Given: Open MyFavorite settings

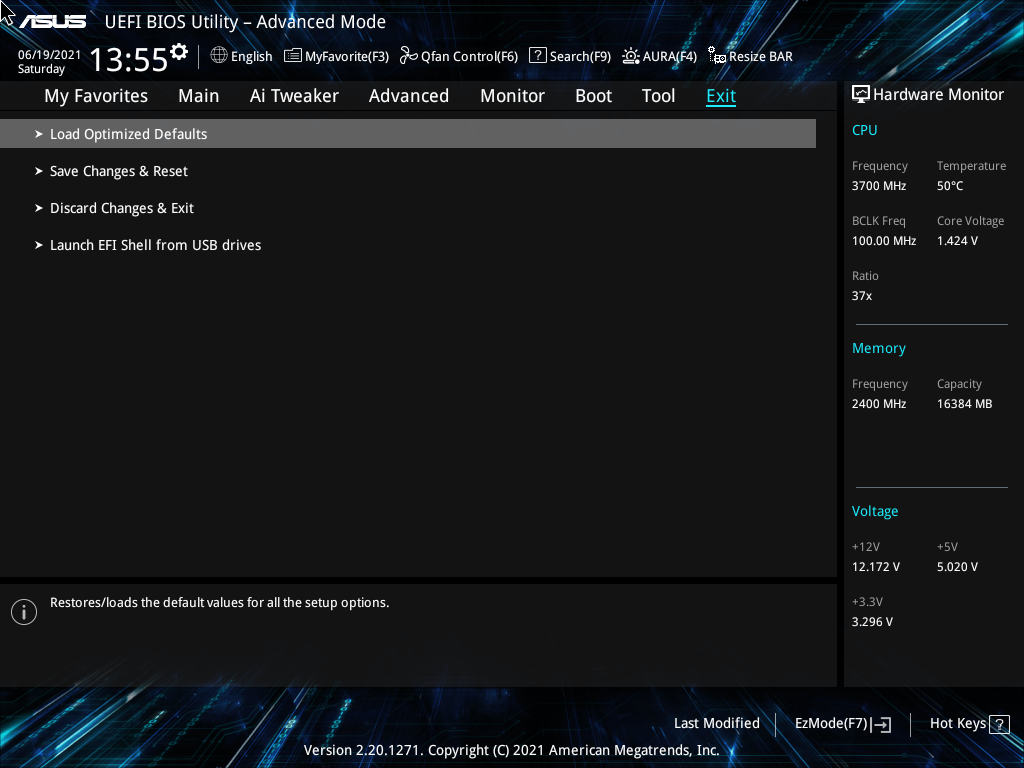Looking at the screenshot, I should point(335,56).
